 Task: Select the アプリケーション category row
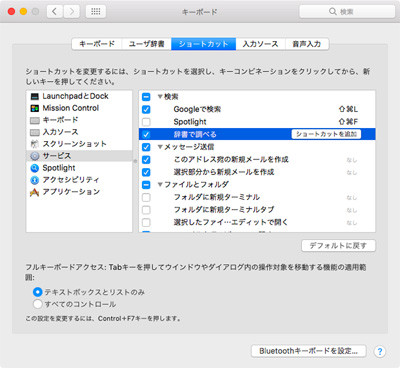point(79,192)
